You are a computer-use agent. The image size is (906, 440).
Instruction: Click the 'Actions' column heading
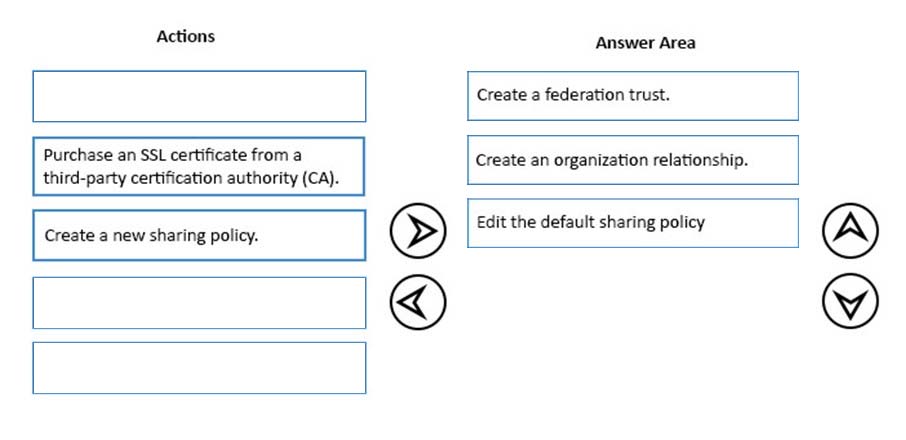pos(185,36)
